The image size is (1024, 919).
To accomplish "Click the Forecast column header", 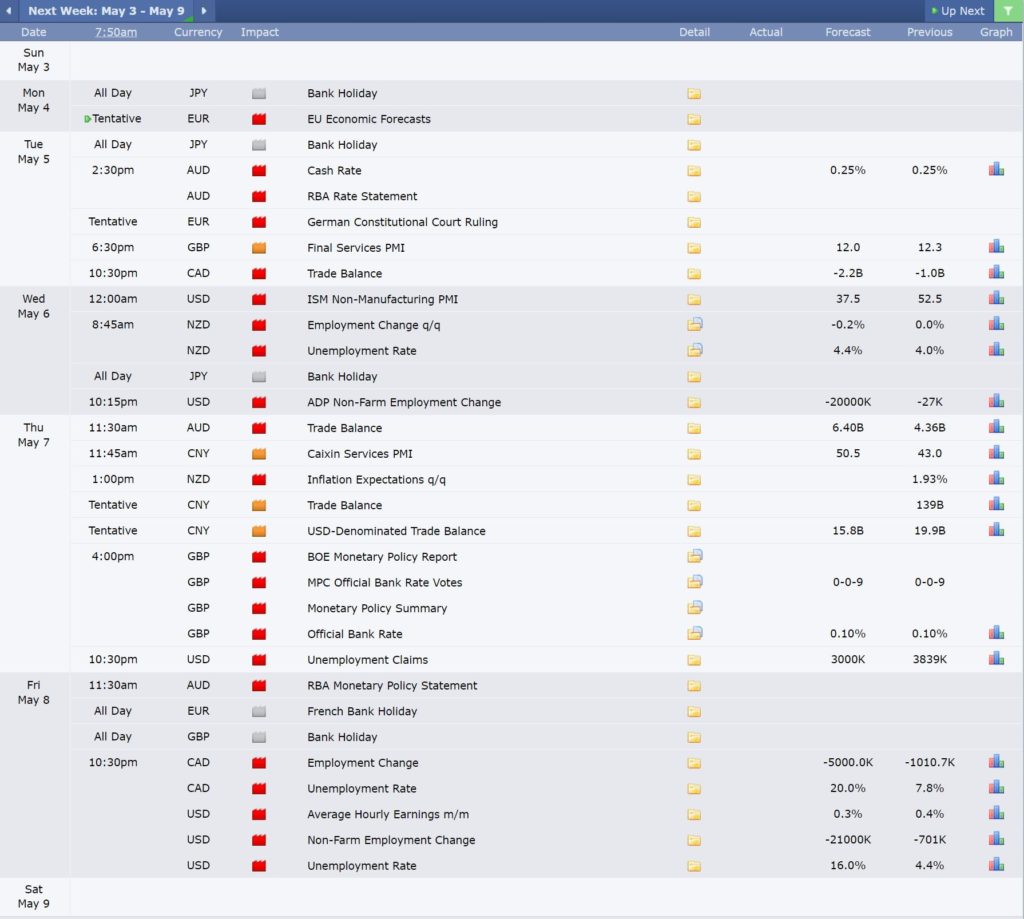I will point(848,32).
